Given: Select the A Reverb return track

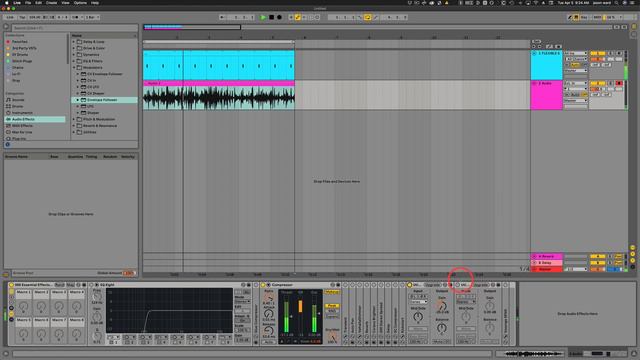Looking at the screenshot, I should click(547, 256).
